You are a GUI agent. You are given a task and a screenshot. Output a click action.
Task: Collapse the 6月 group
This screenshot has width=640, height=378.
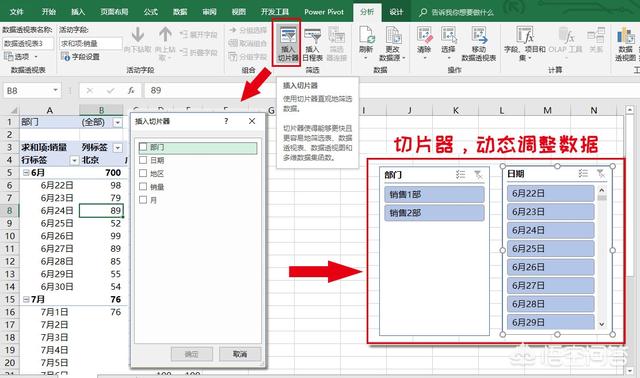coord(26,173)
